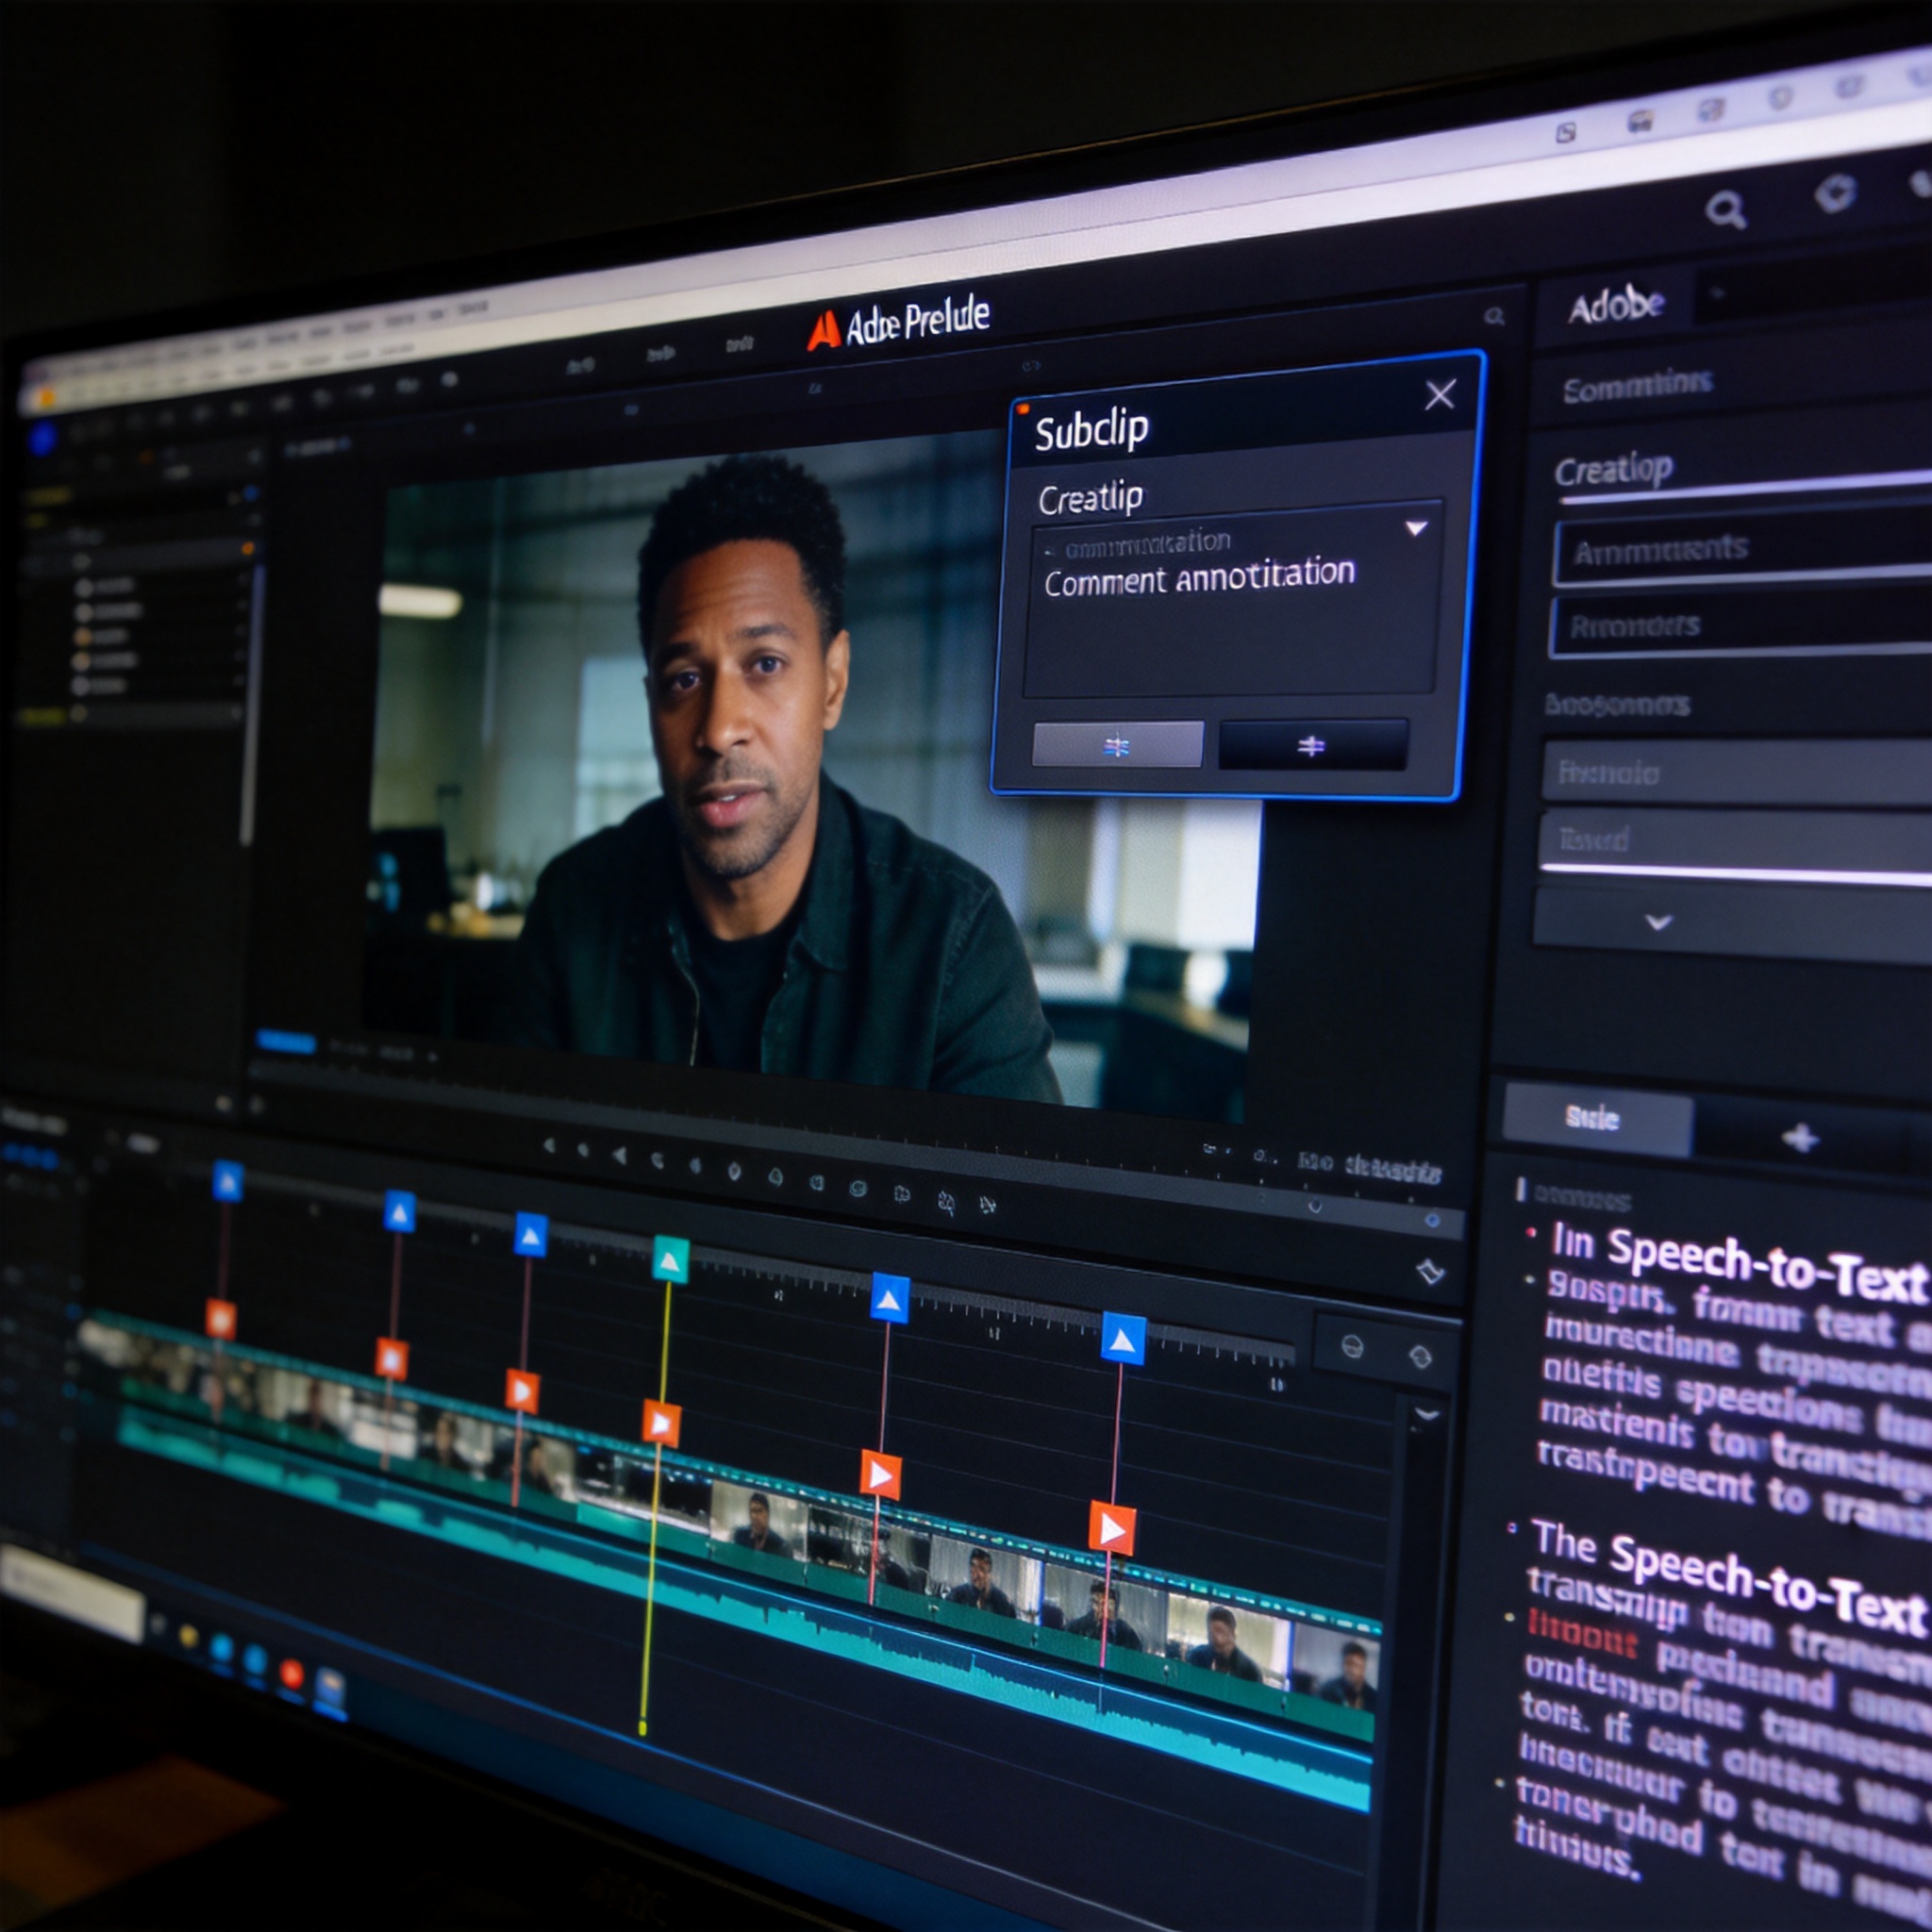Image resolution: width=1932 pixels, height=1932 pixels.
Task: Close the Subclip dialog with the X
Action: pyautogui.click(x=1440, y=395)
